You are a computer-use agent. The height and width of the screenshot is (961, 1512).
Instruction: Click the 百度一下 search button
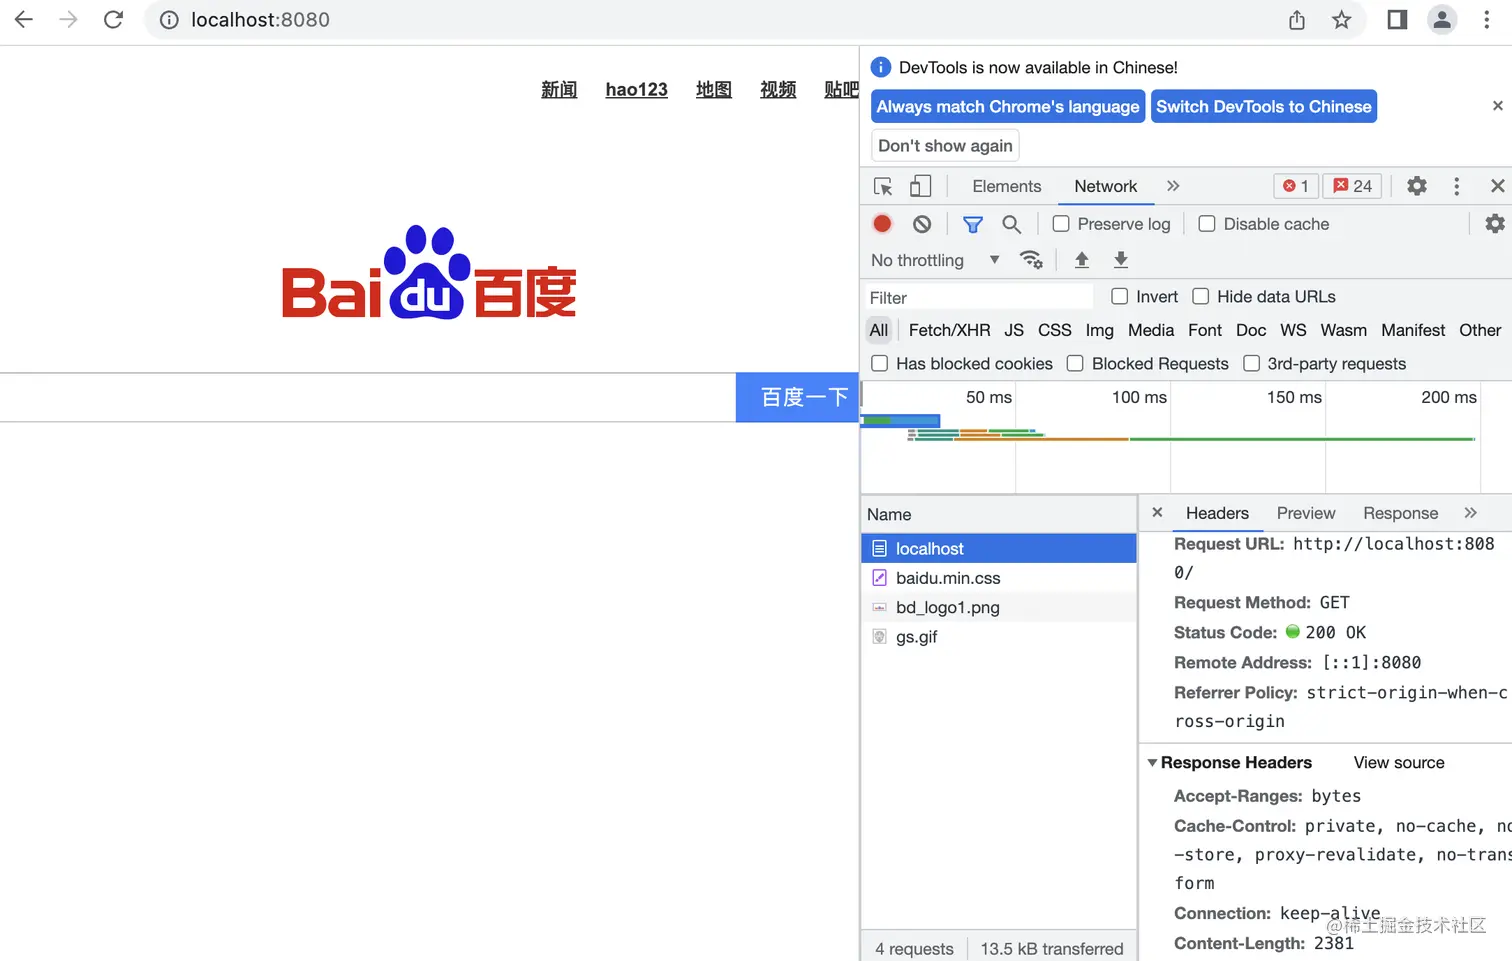[798, 397]
